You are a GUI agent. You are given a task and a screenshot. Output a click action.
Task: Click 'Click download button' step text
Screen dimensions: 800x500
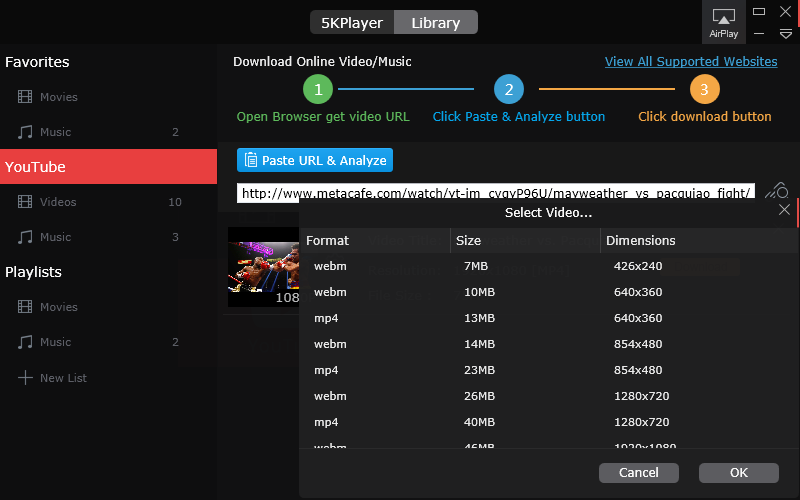[705, 116]
